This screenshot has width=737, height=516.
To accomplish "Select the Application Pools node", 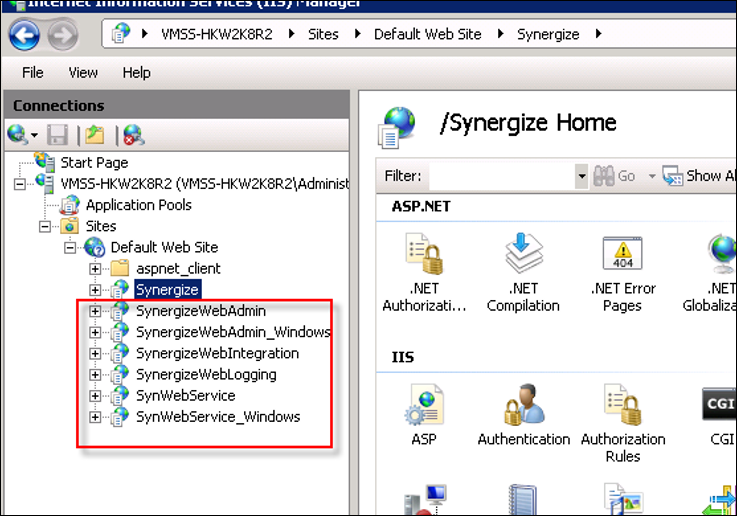I will click(x=139, y=205).
